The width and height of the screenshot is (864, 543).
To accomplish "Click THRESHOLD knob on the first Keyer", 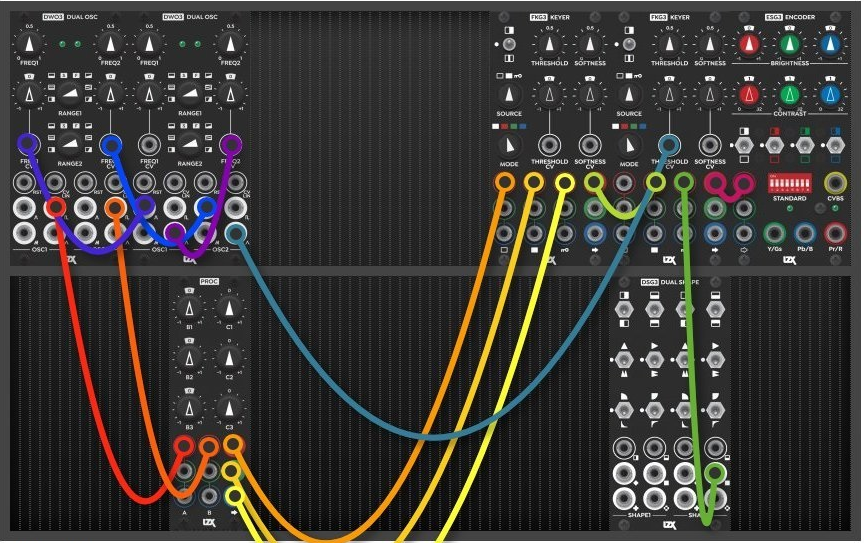I will tap(549, 45).
